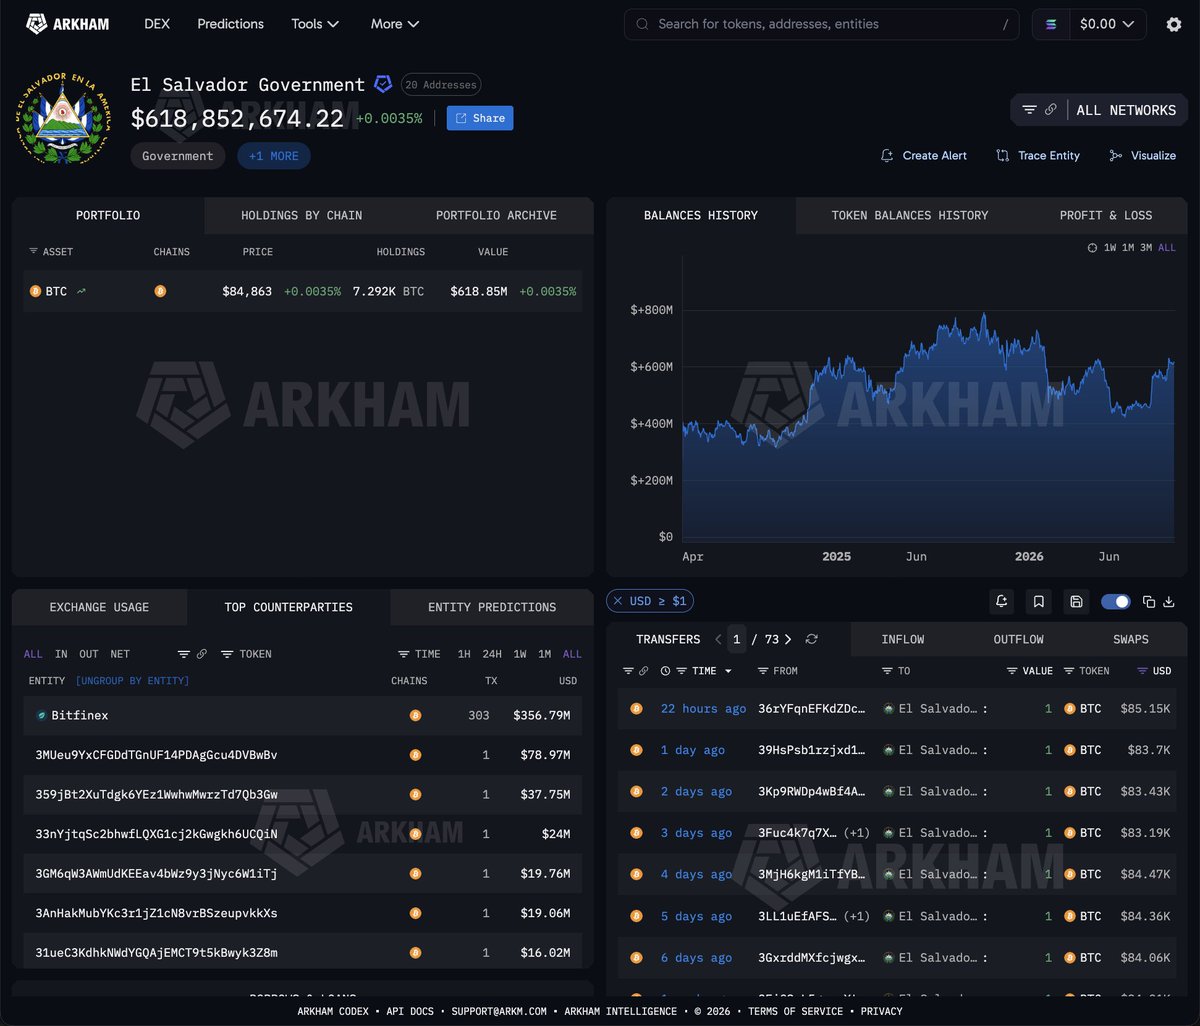Go to next transfers page
This screenshot has height=1026, width=1200.
pos(788,639)
